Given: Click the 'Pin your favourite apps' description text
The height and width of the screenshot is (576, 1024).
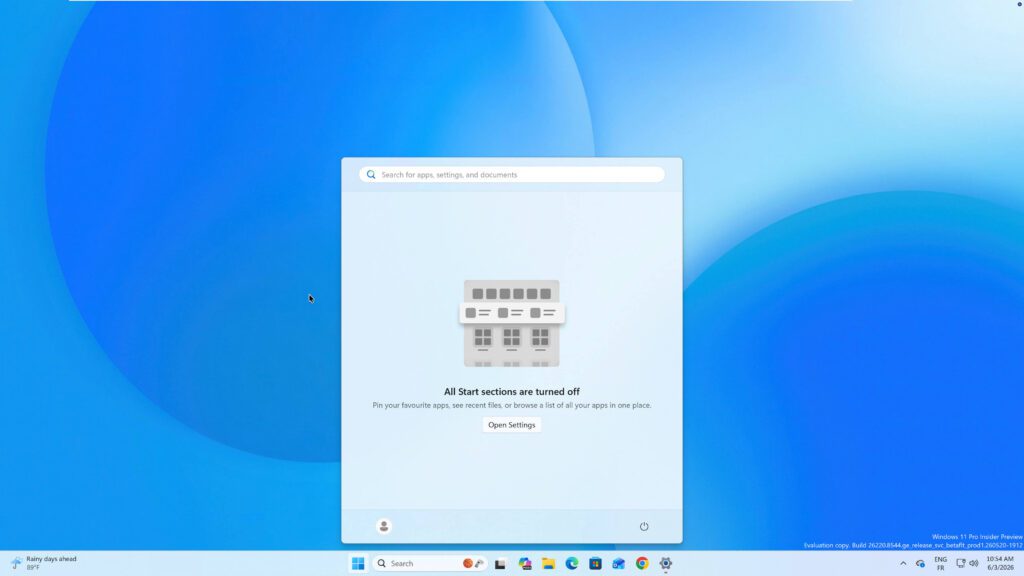Looking at the screenshot, I should (511, 406).
